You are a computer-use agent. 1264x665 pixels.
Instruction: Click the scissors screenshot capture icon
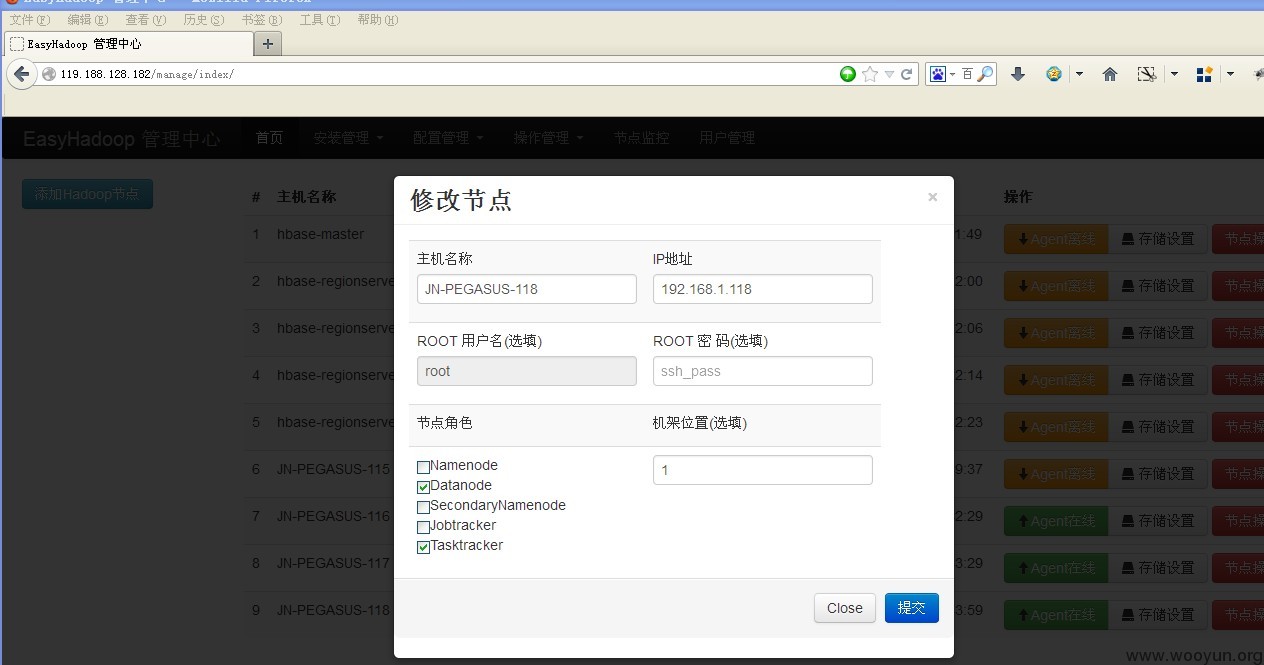1147,74
